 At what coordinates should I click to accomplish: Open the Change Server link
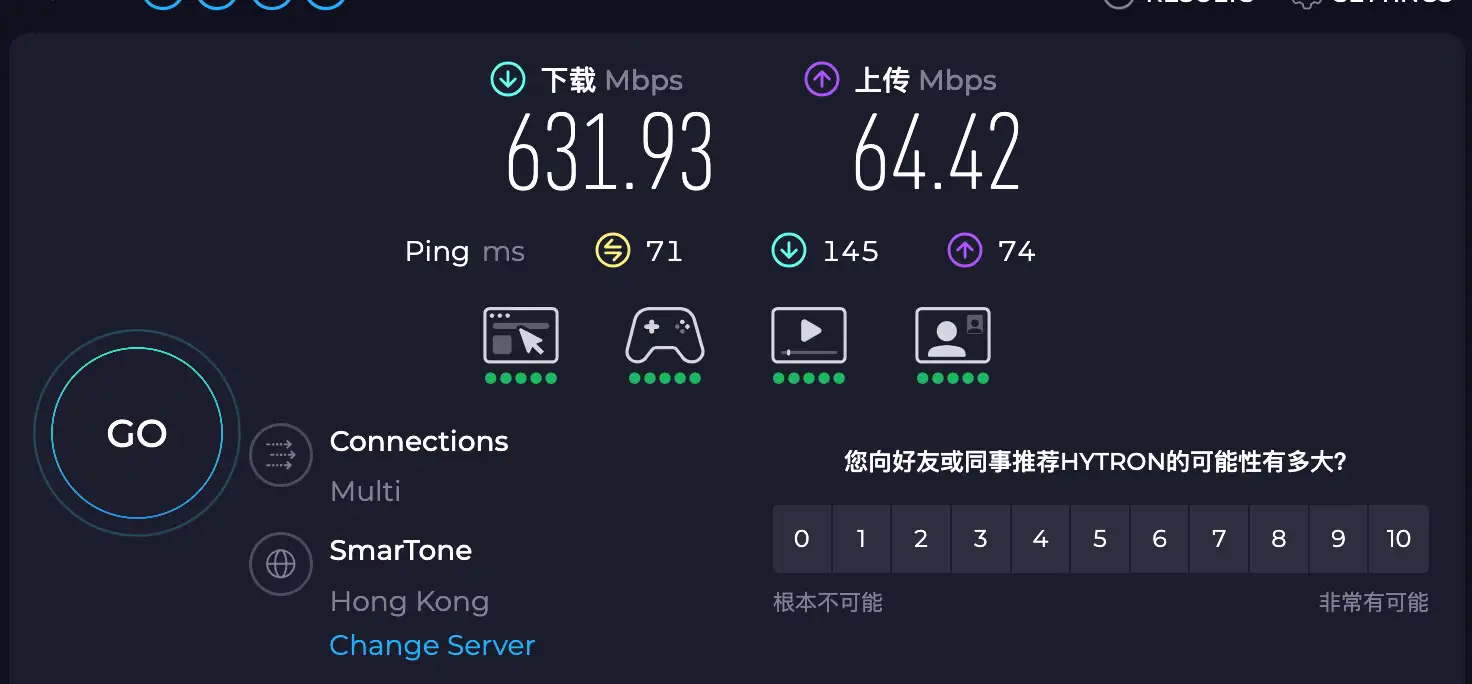point(432,645)
